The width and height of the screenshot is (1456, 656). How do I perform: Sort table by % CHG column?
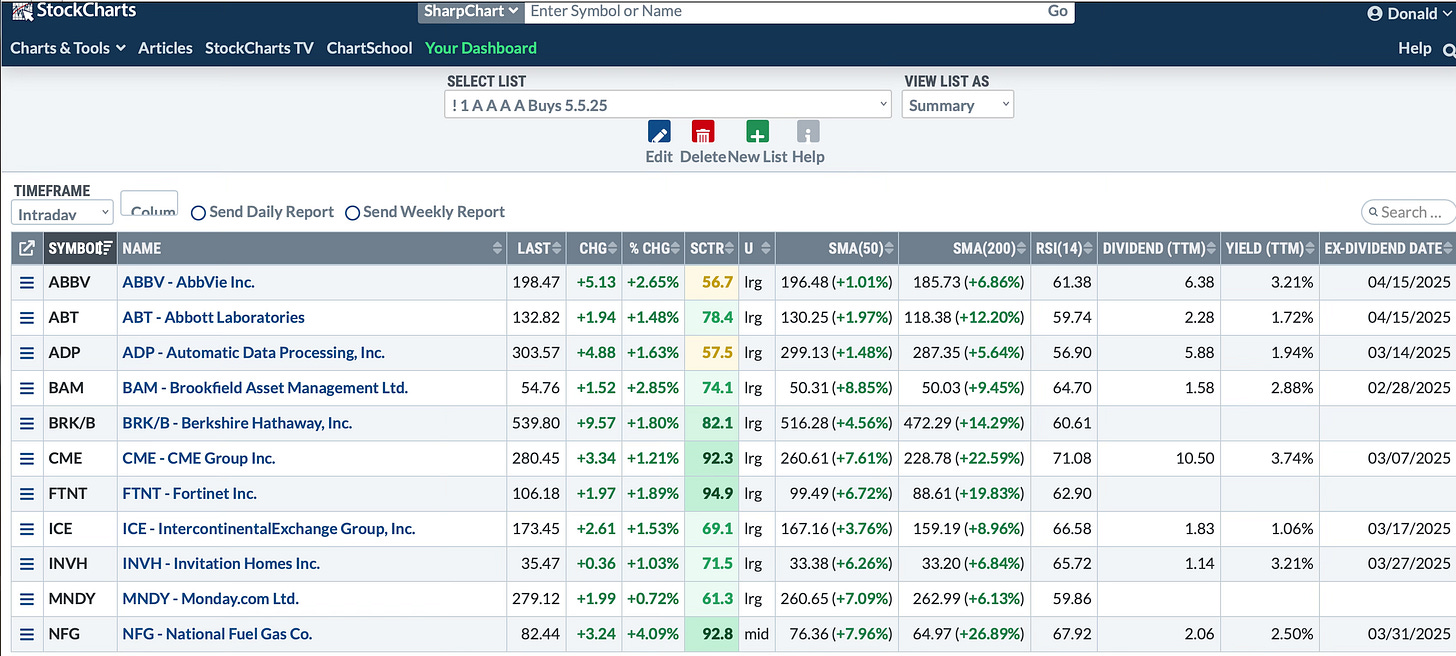coord(653,248)
